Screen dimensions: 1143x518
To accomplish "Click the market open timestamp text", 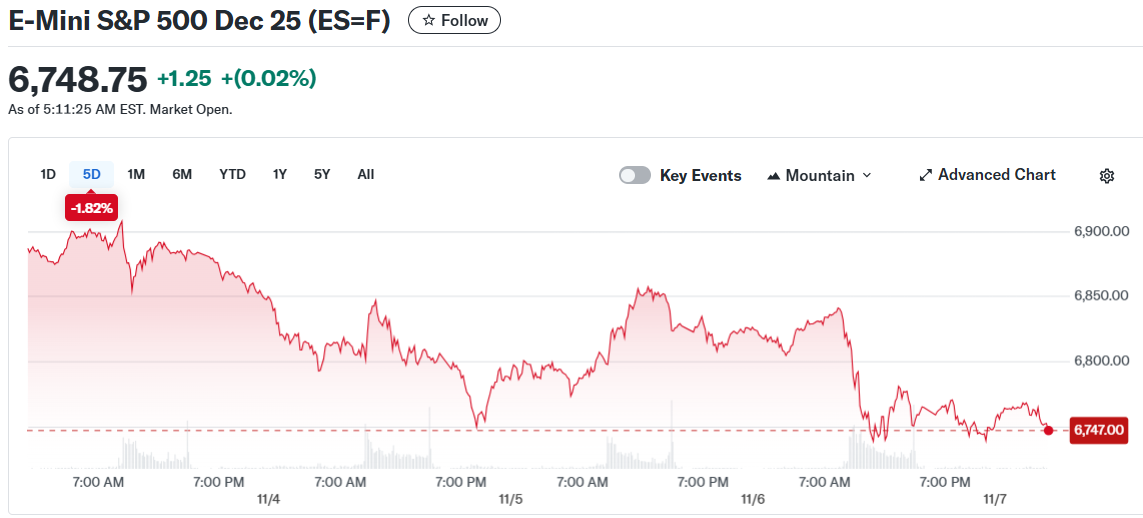I will 120,110.
